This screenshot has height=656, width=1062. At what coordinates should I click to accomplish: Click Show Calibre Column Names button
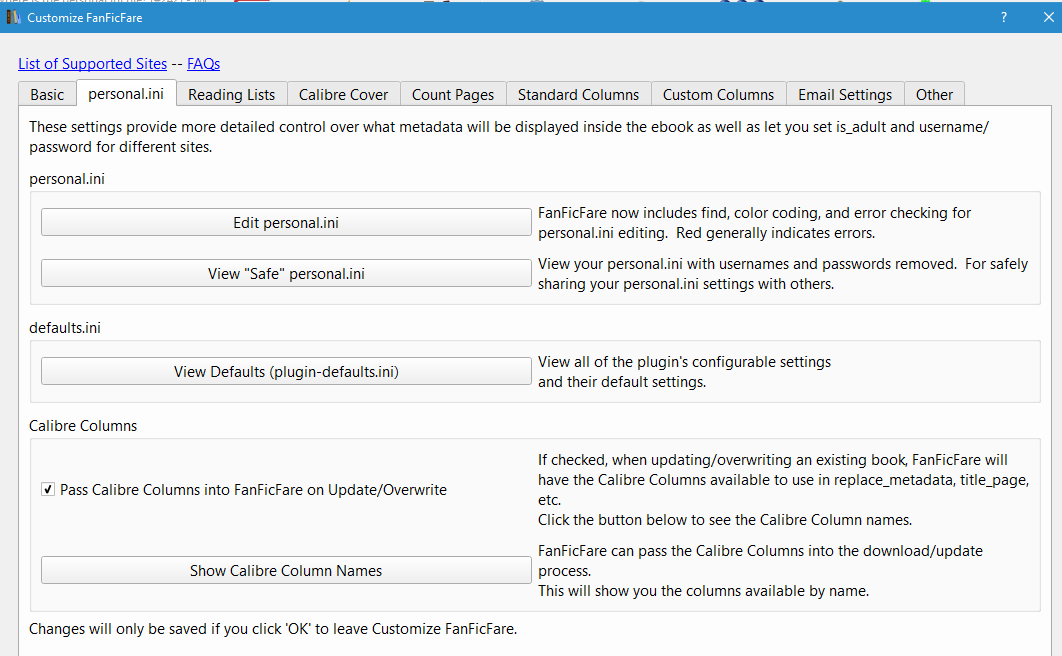[x=286, y=571]
